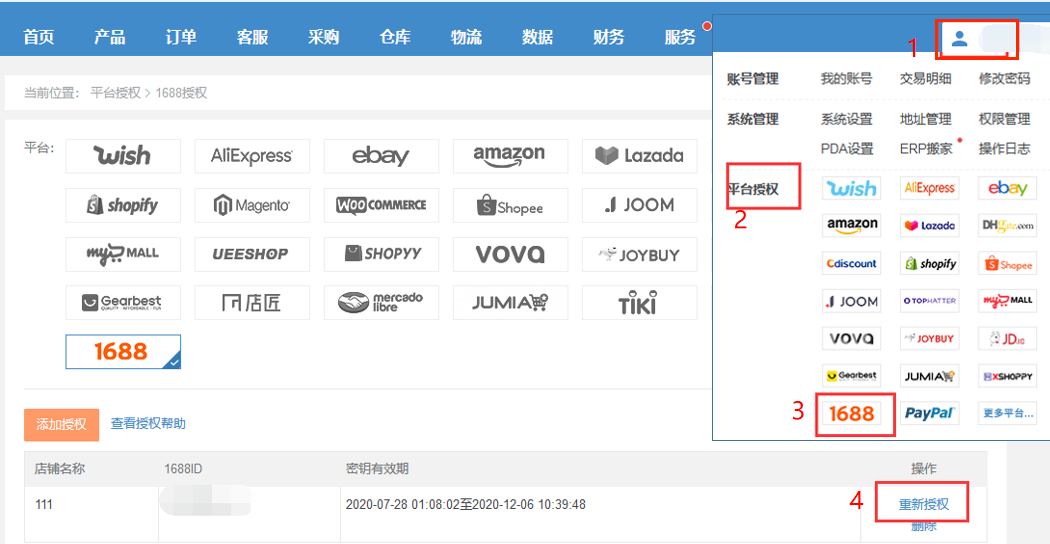Open the 服务 services menu
Viewport: 1050px width, 544px height.
pos(680,37)
